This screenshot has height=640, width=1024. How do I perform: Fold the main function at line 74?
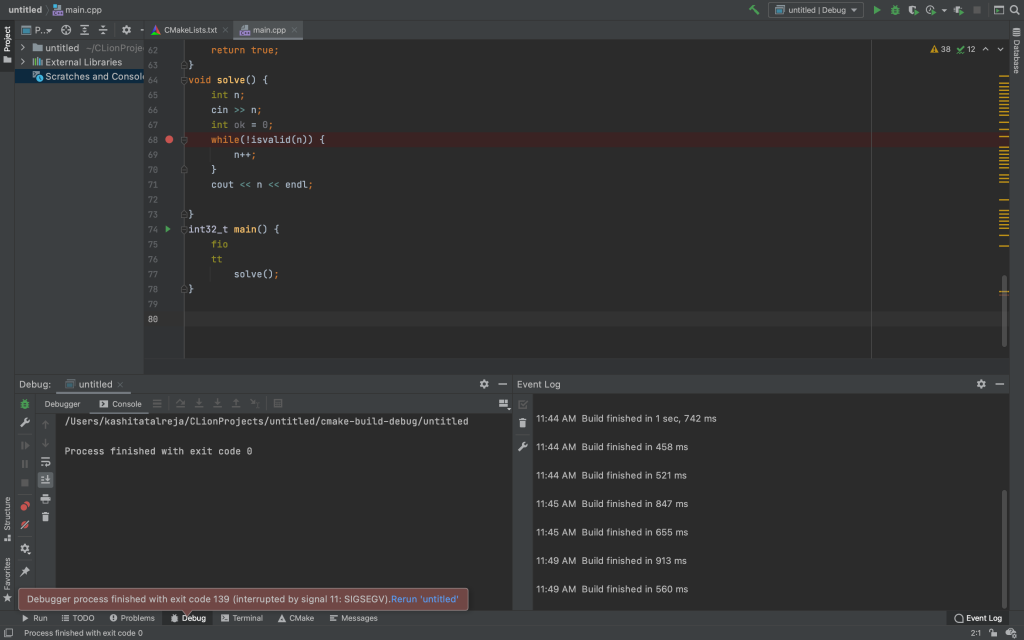(x=184, y=229)
